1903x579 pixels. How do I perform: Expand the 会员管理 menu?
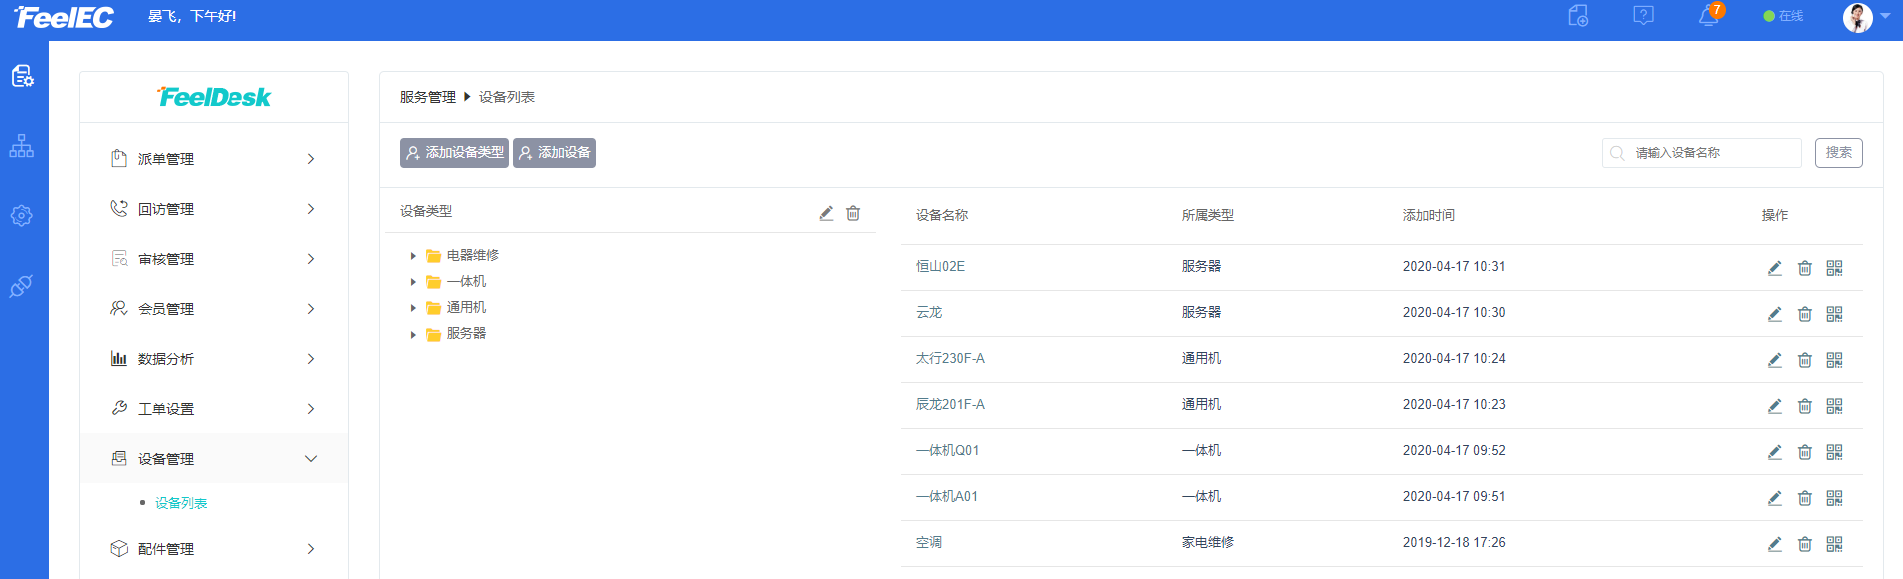click(x=214, y=309)
